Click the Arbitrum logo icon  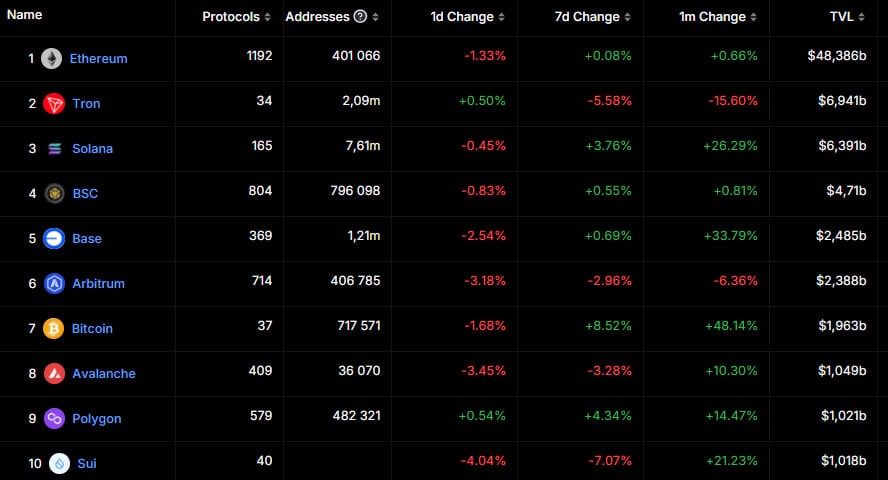point(54,283)
